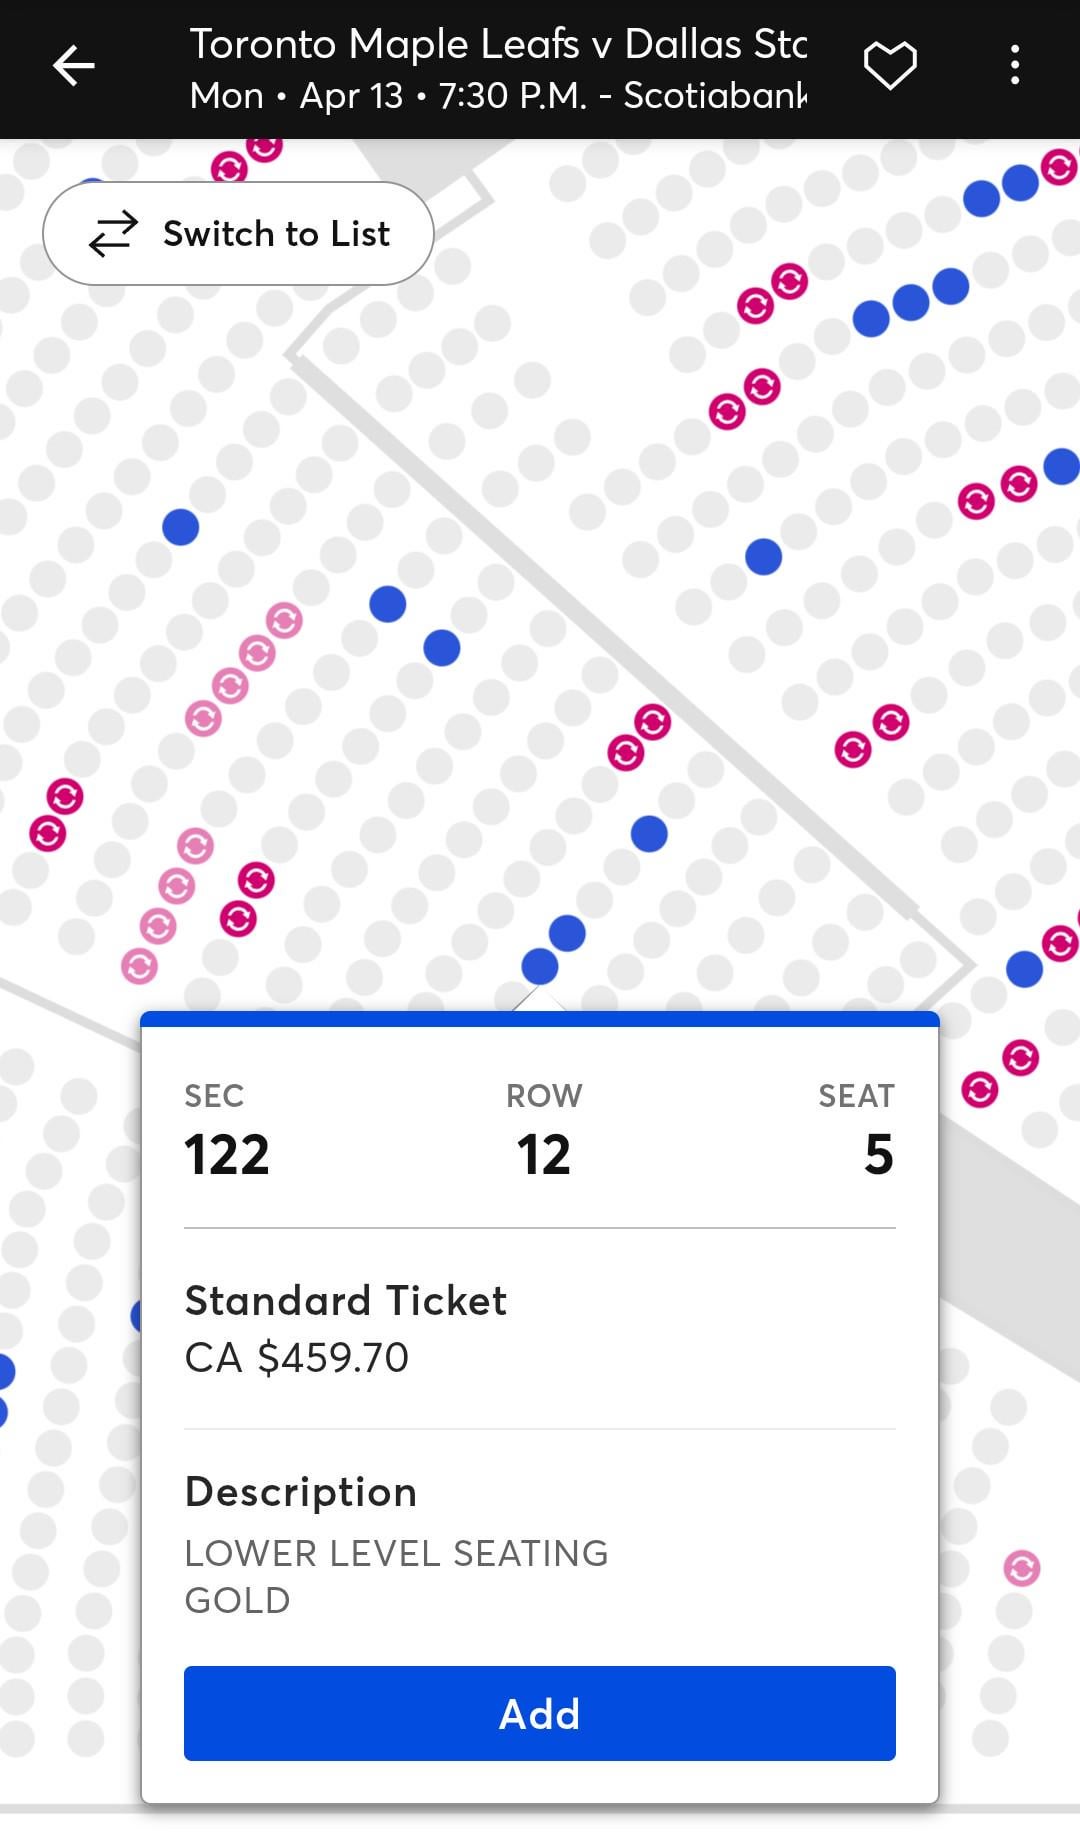Select the topmost seat in the faded resale row of four
This screenshot has width=1080, height=1846.
pos(284,620)
